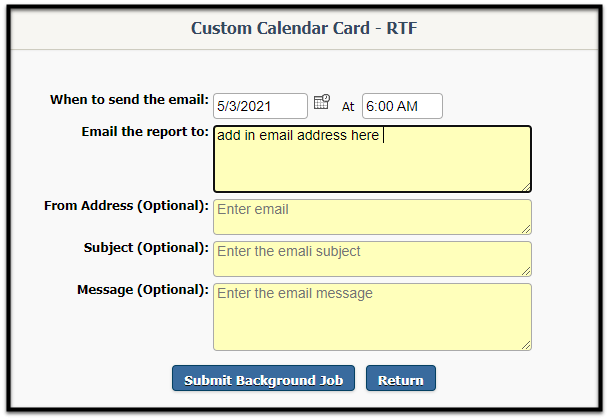Viewport: 609px width, 420px height.
Task: Click the 'From Address (Optional):' label
Action: (x=126, y=206)
